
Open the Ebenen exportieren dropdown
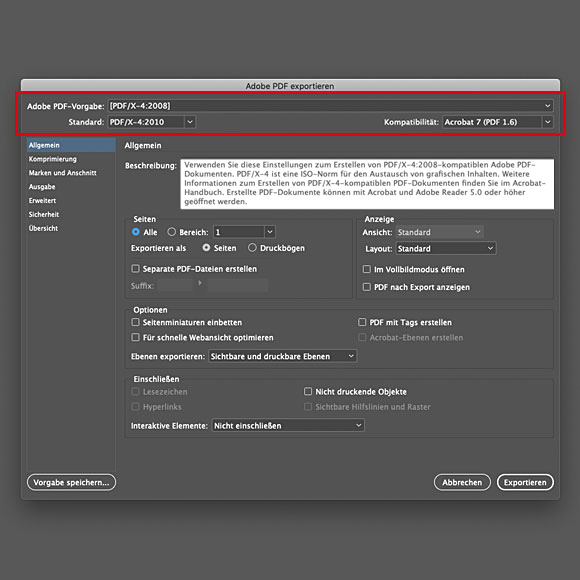point(283,356)
